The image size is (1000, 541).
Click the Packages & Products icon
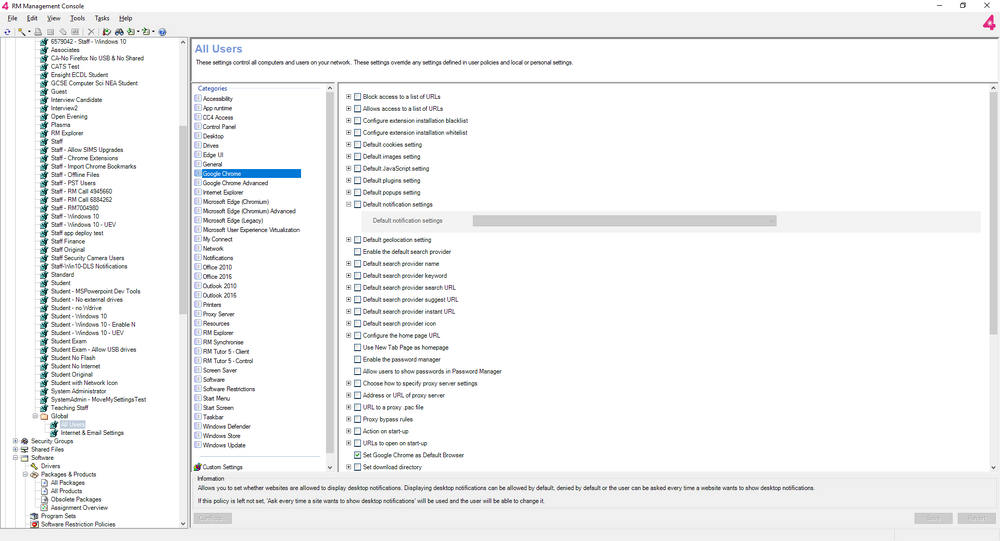coord(34,474)
